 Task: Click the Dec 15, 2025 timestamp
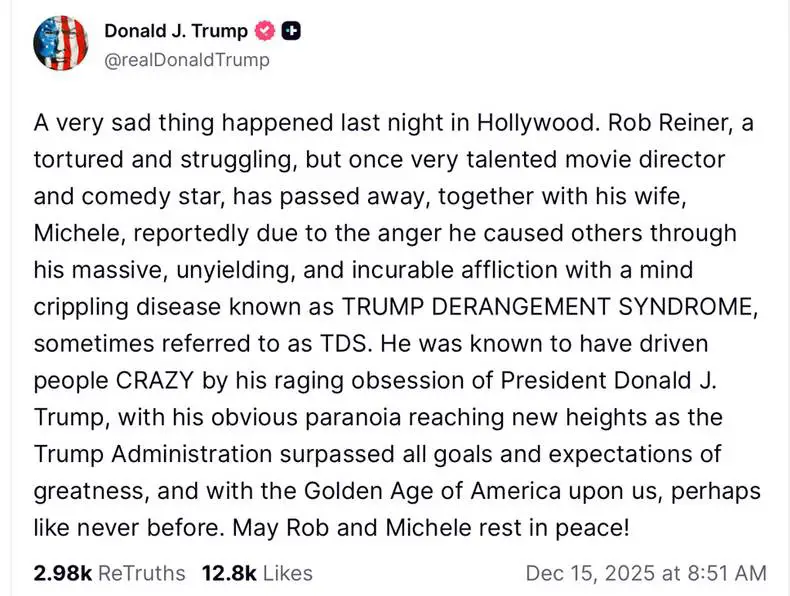pyautogui.click(x=646, y=573)
